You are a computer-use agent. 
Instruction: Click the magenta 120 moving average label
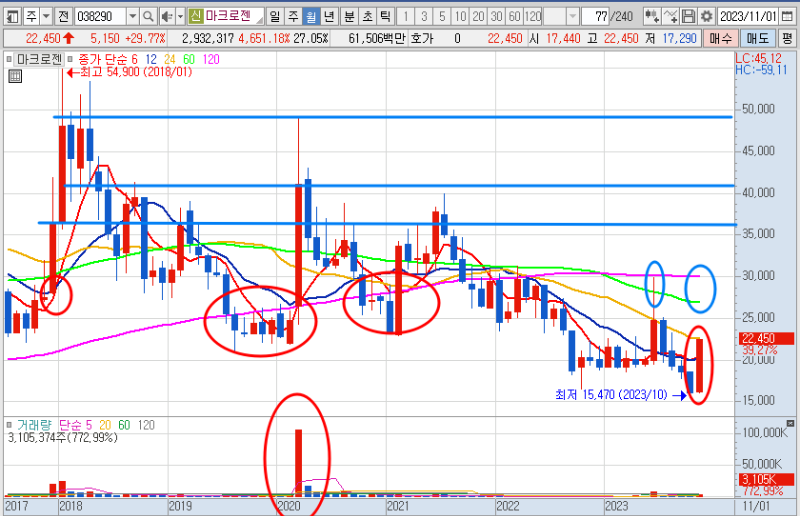tap(211, 59)
